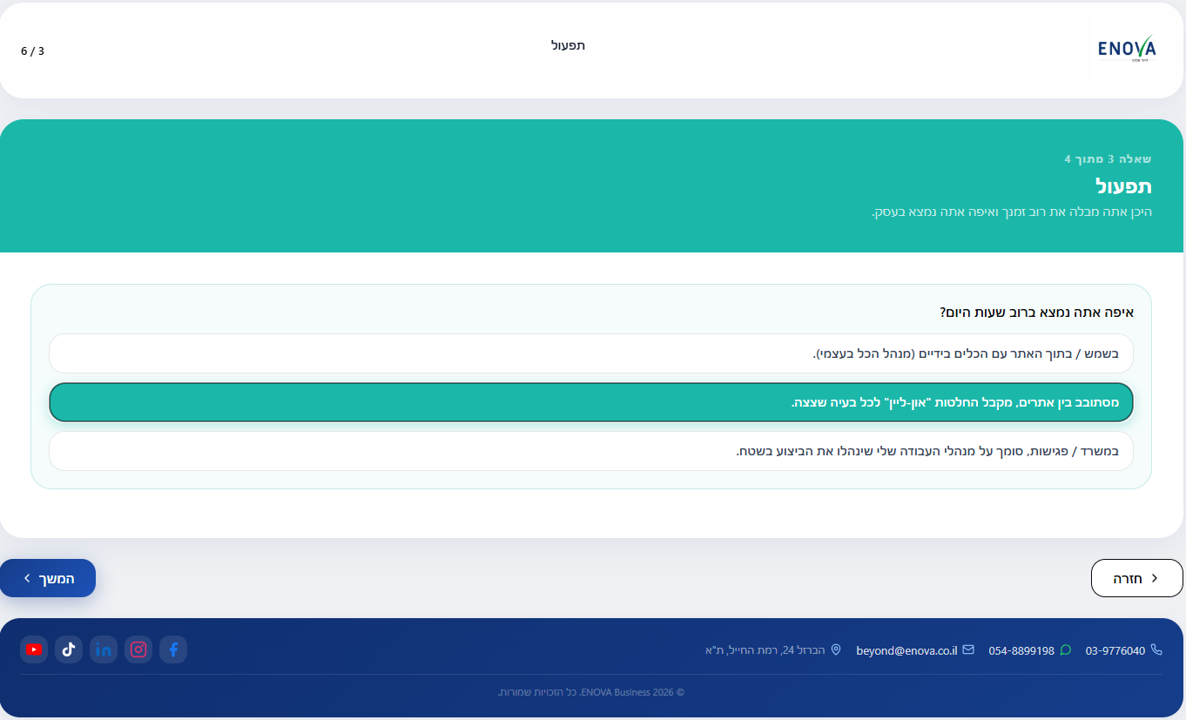Click the ENOVA logo in header
Image resolution: width=1186 pixels, height=720 pixels.
coord(1127,48)
